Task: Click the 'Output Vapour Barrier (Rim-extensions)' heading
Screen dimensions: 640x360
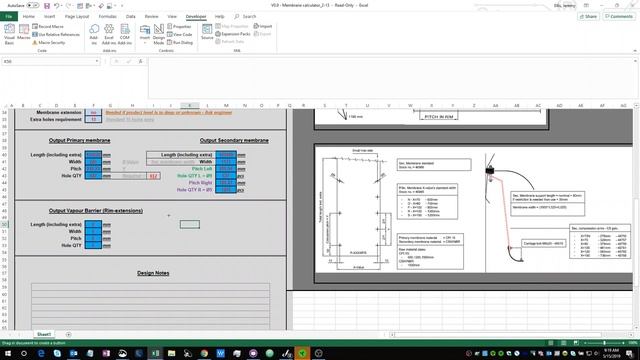Action: (x=96, y=211)
